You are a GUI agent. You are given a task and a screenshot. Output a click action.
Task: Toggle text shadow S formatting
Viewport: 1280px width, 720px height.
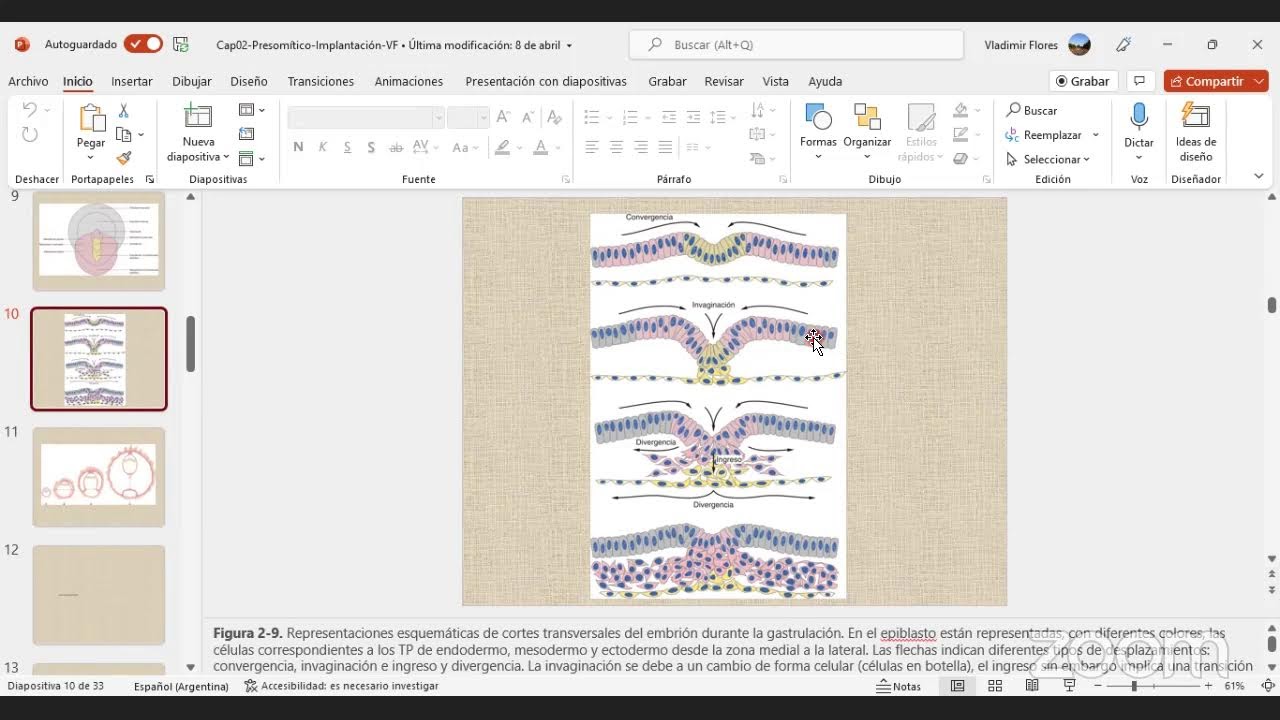pyautogui.click(x=371, y=147)
